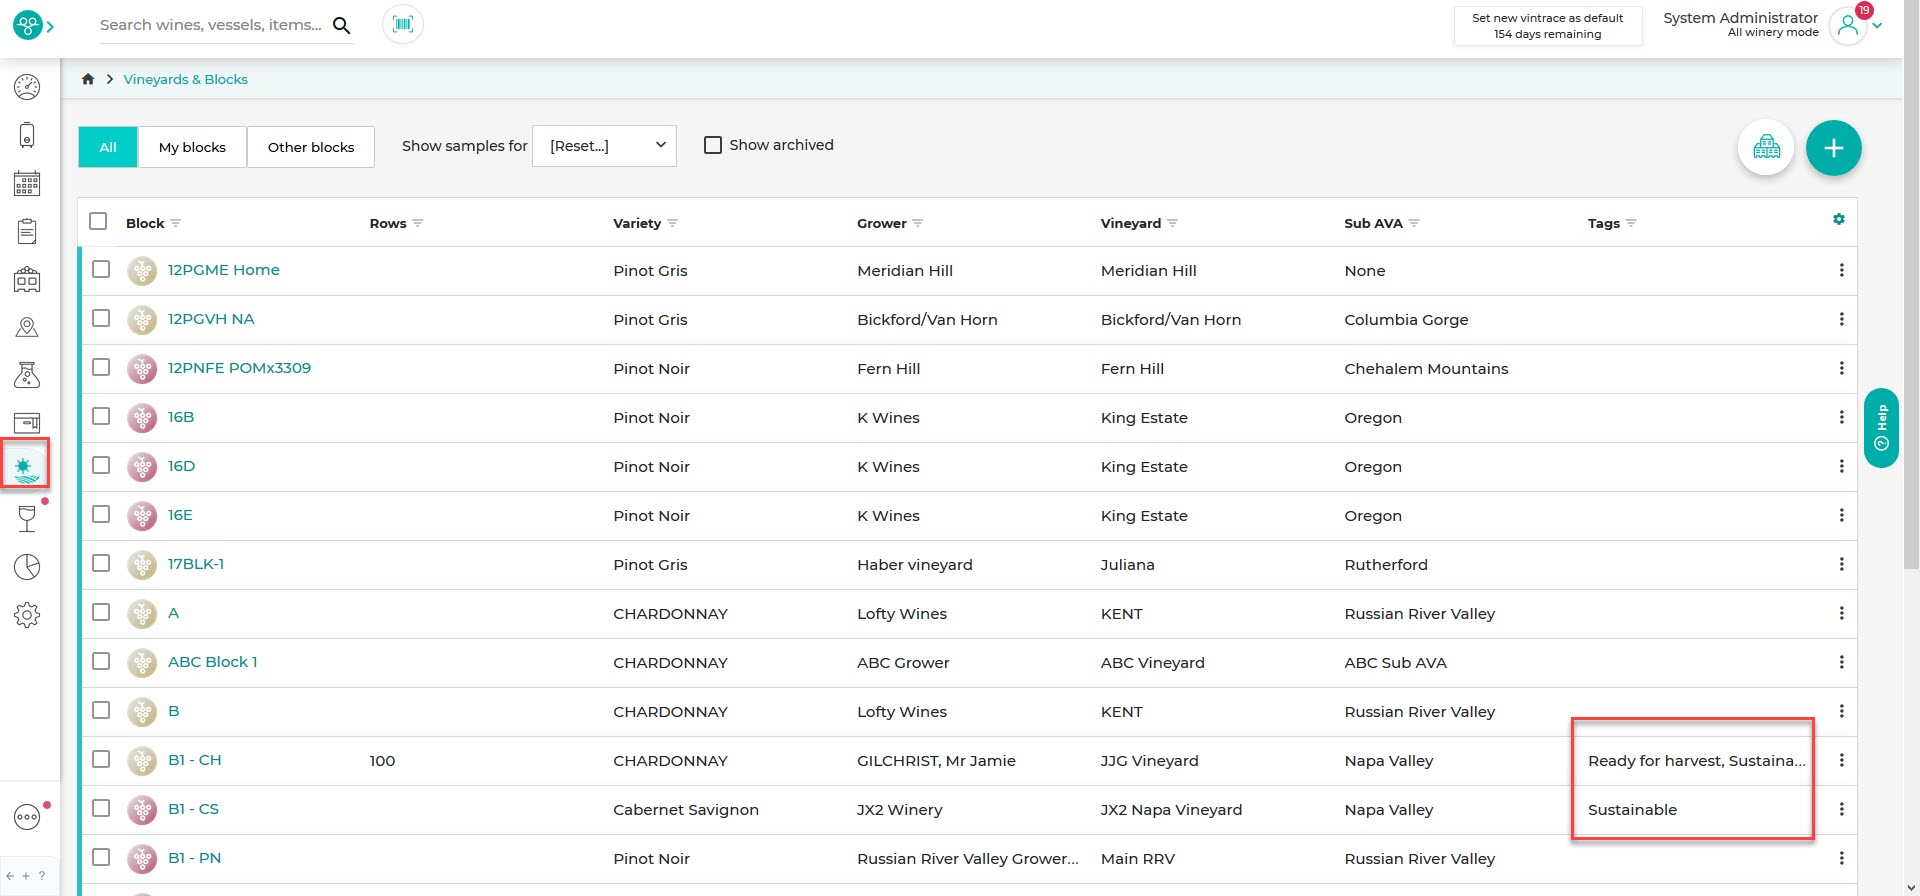This screenshot has height=896, width=1920.
Task: Open the table column settings gear
Action: click(x=1838, y=219)
